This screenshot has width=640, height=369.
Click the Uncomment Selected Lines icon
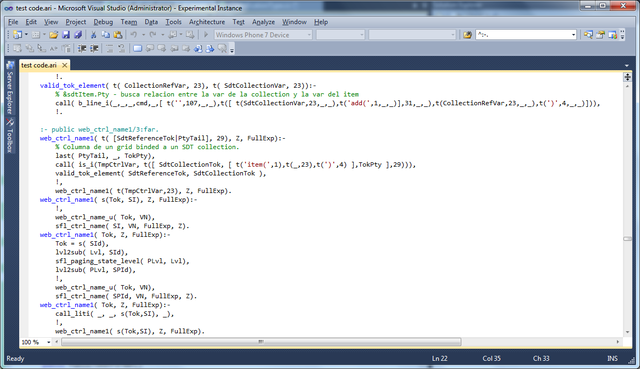point(121,49)
